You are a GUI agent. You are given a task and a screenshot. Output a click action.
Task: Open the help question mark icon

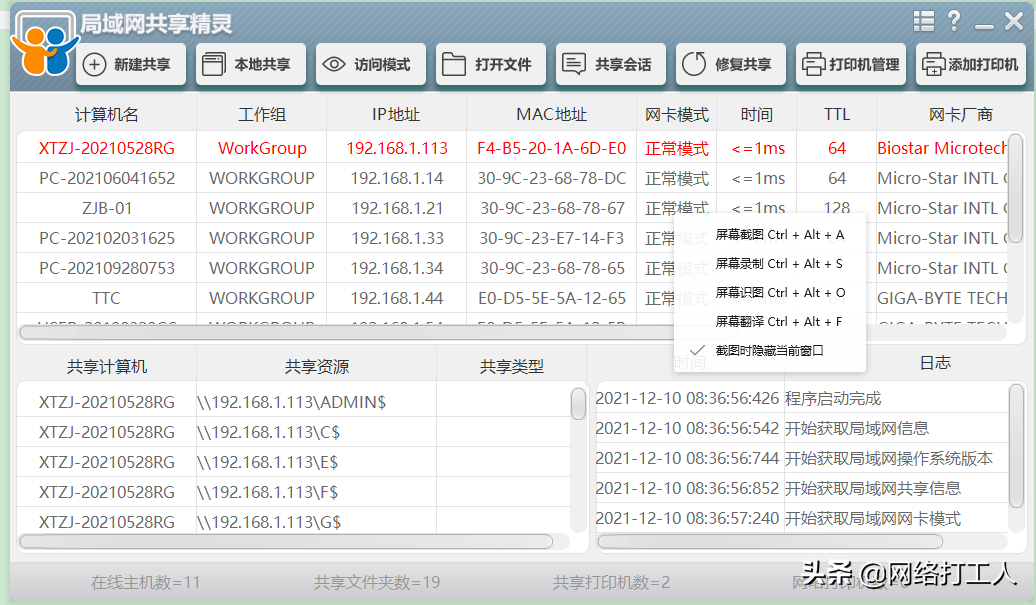[952, 20]
